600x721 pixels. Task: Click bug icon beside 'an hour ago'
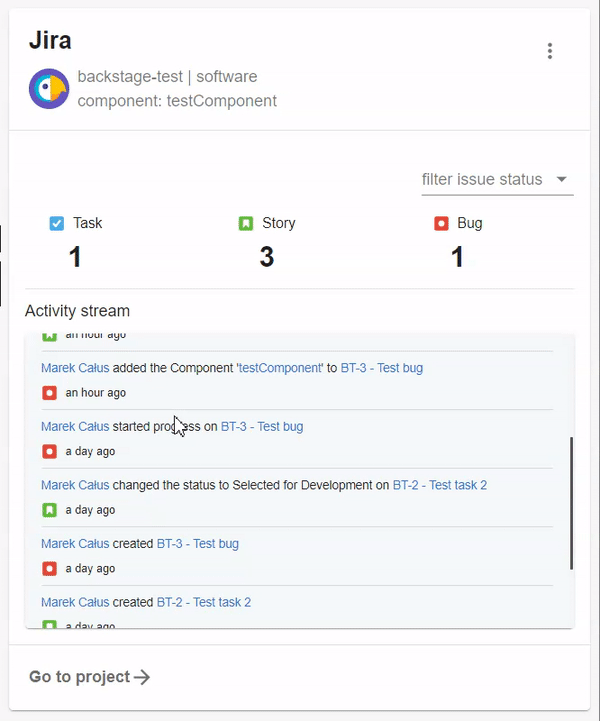49,393
